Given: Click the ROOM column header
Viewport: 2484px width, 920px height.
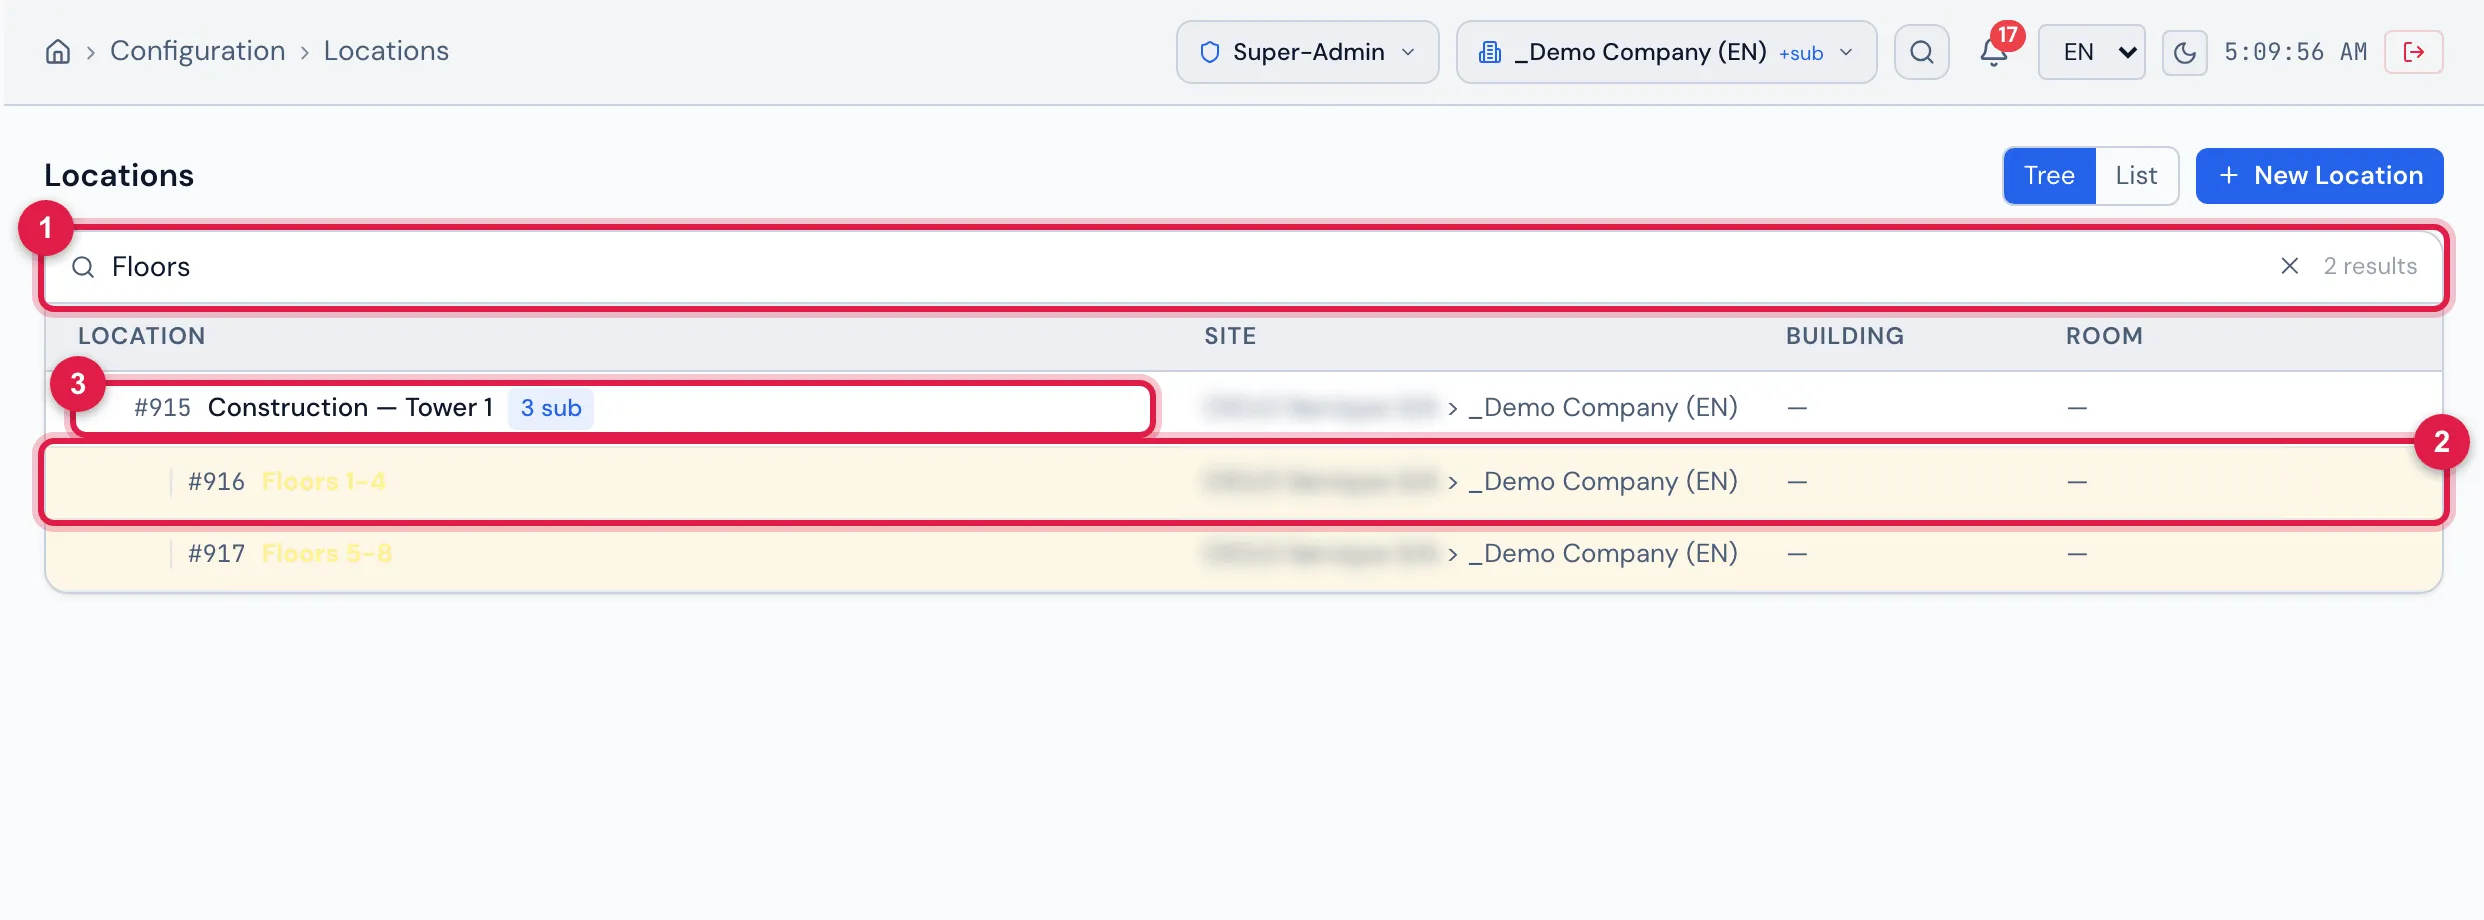Looking at the screenshot, I should 2104,336.
